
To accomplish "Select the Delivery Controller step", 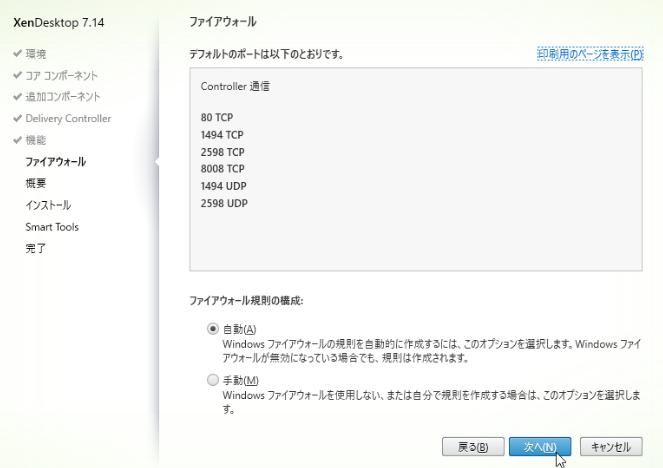I will coord(68,118).
